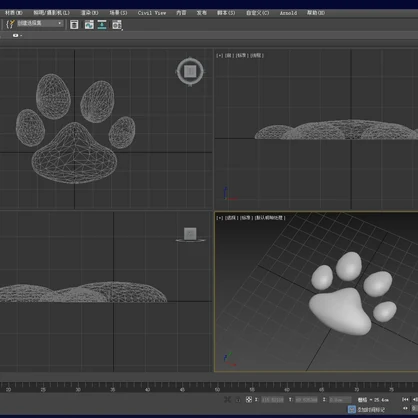Open the eye icon display dropdown
This screenshot has width=418, height=418.
pos(17,35)
